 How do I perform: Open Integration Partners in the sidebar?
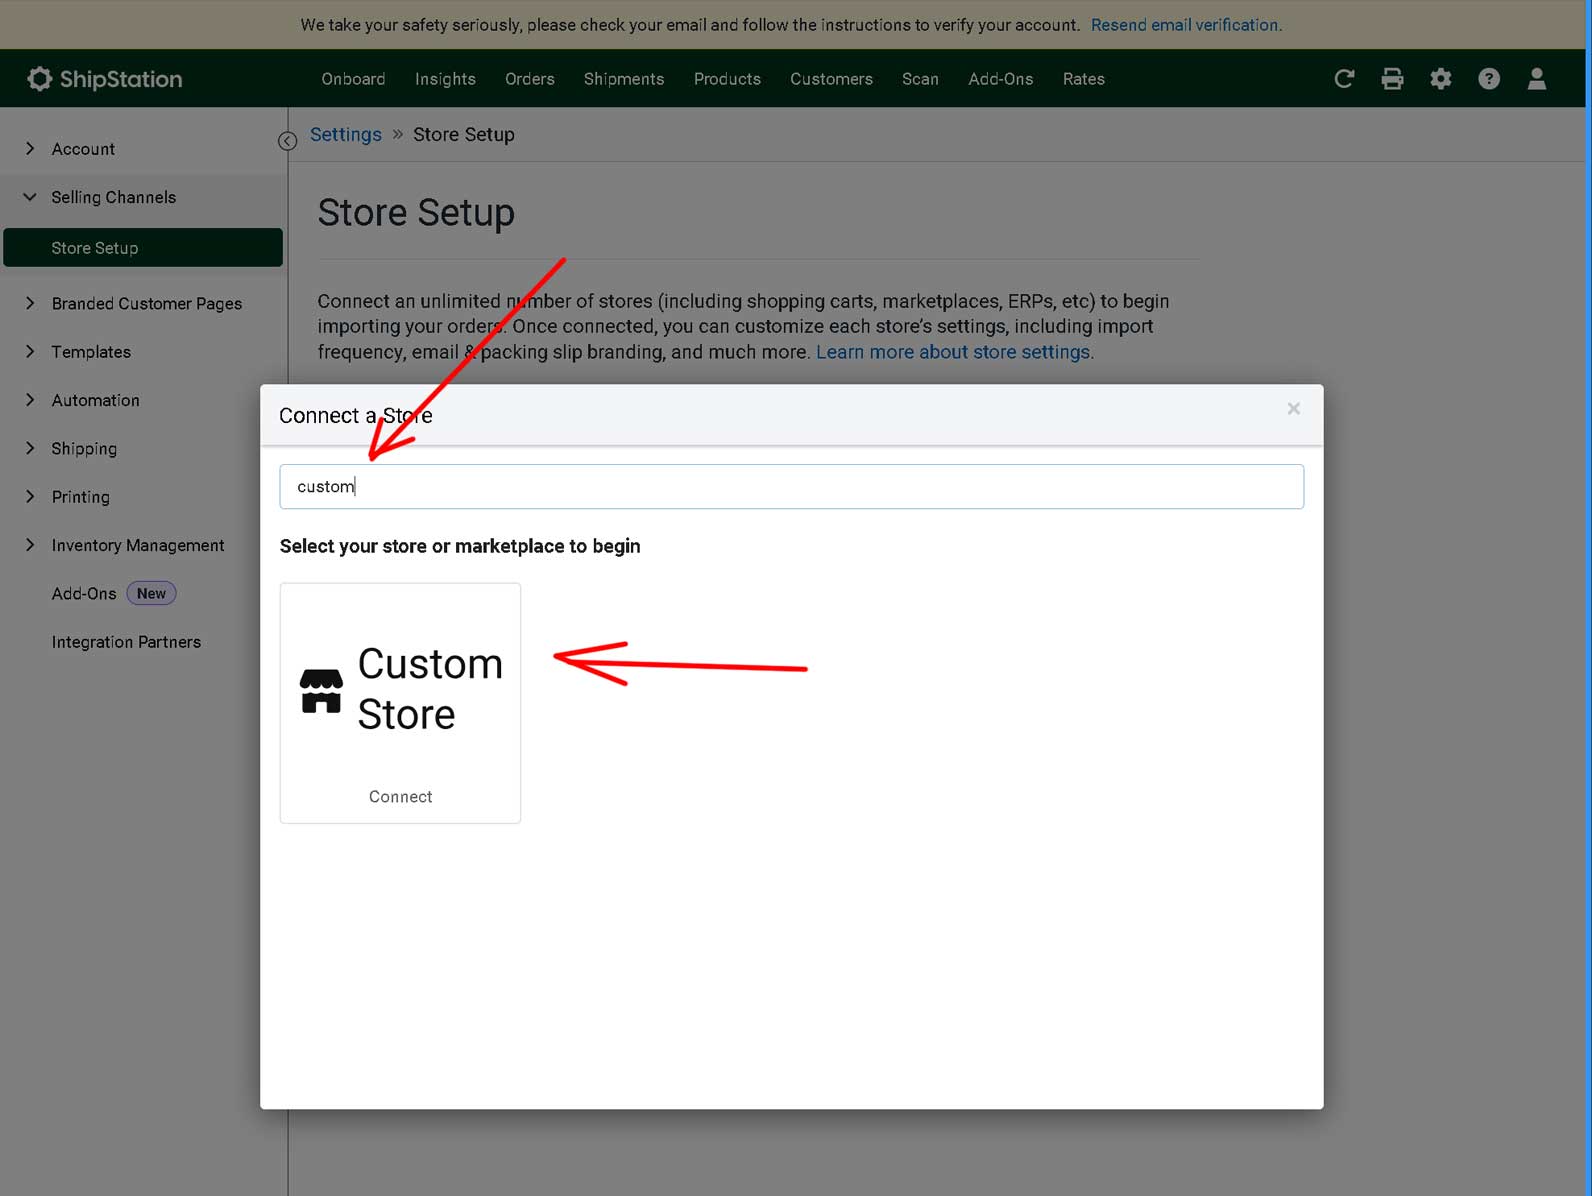coord(126,642)
